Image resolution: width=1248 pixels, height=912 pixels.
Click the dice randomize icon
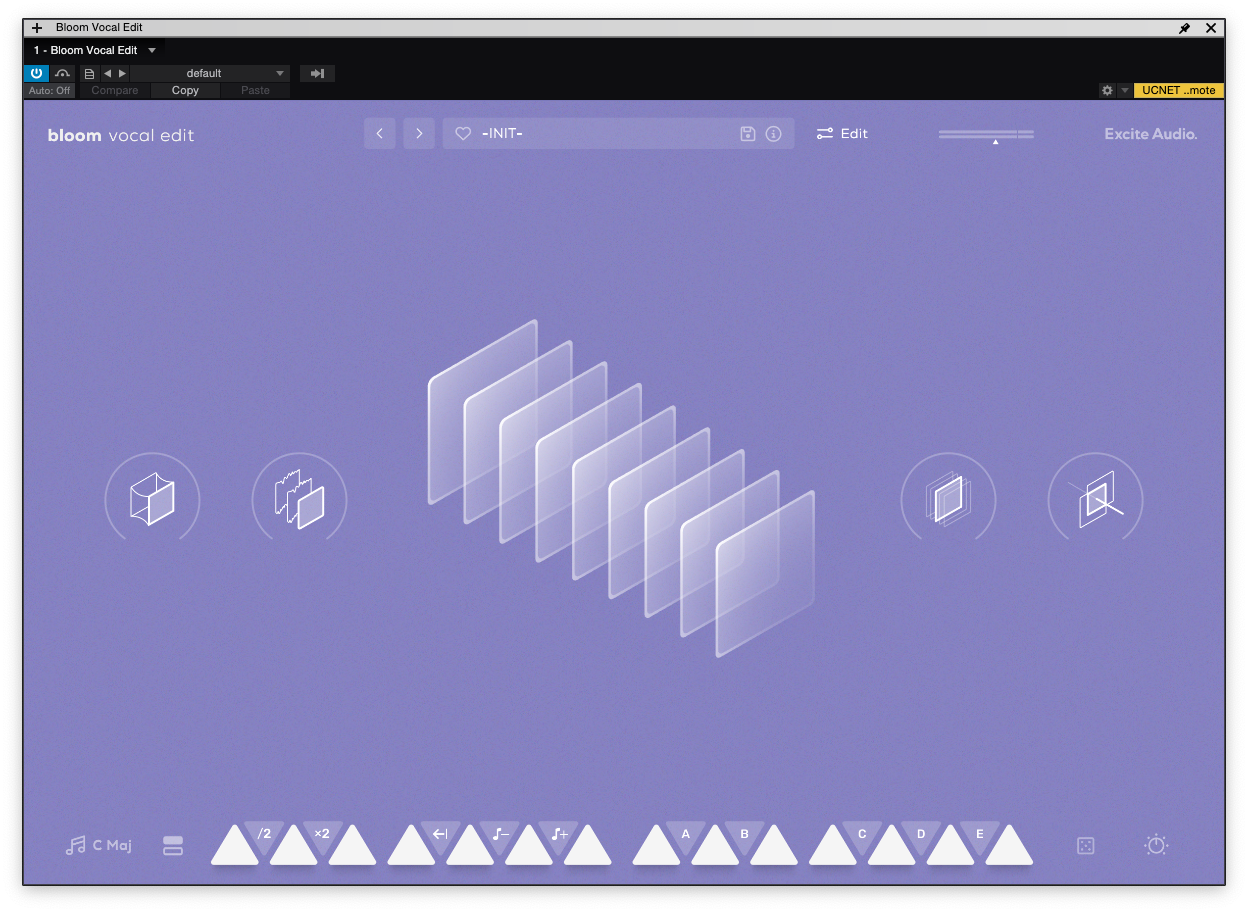point(1086,845)
